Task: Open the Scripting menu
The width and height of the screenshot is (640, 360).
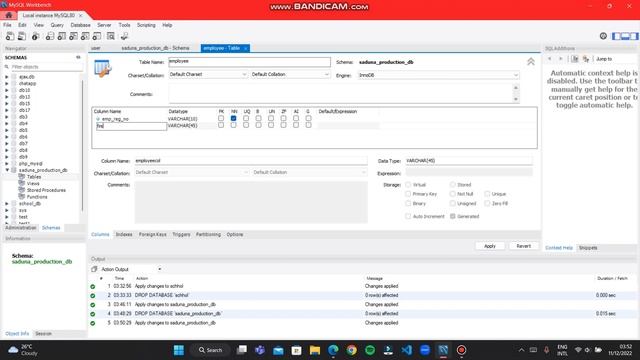Action: click(x=146, y=25)
